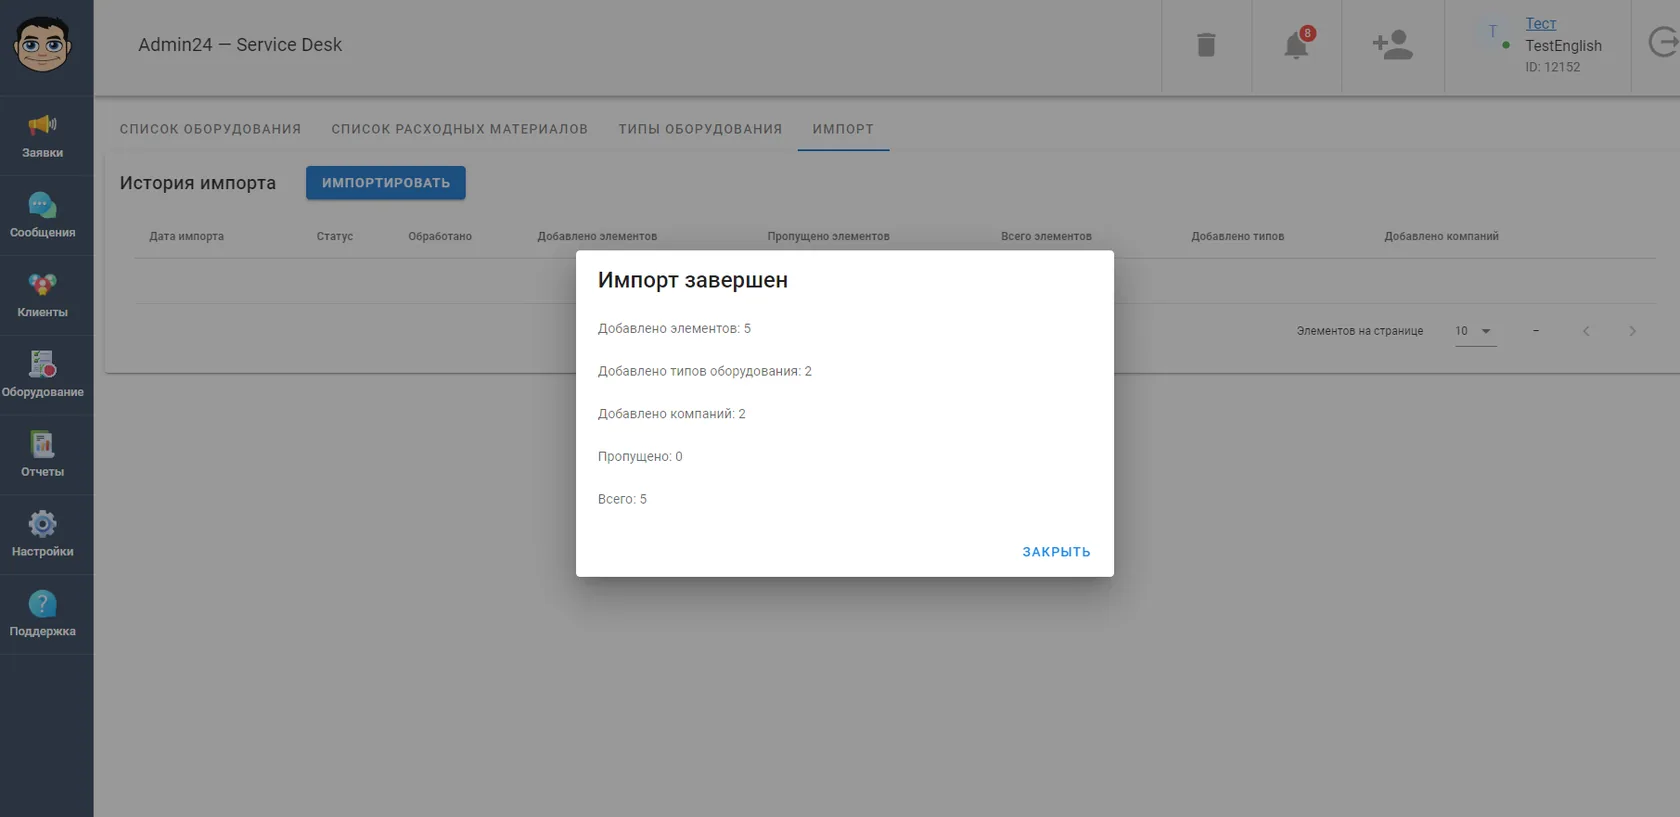1680x817 pixels.
Task: Click the Импортировать button
Action: click(386, 183)
